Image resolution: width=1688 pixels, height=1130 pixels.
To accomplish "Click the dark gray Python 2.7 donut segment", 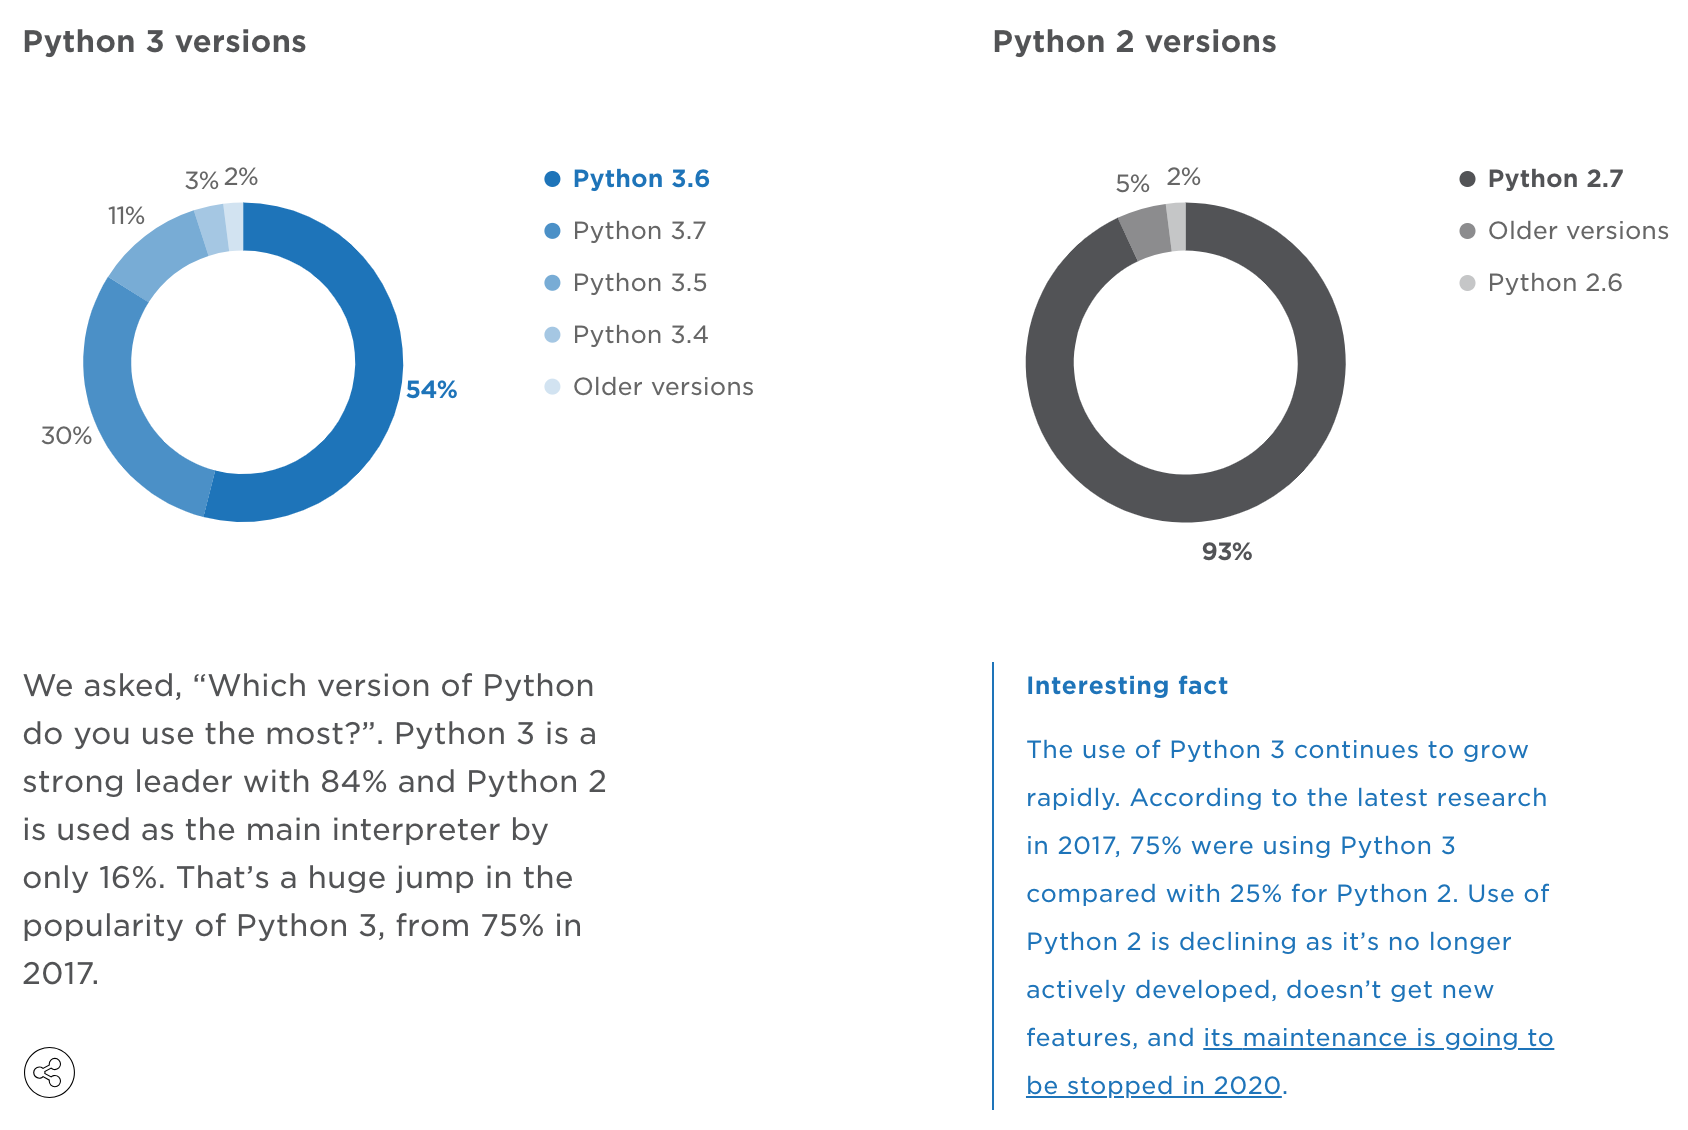I will pyautogui.click(x=1185, y=498).
